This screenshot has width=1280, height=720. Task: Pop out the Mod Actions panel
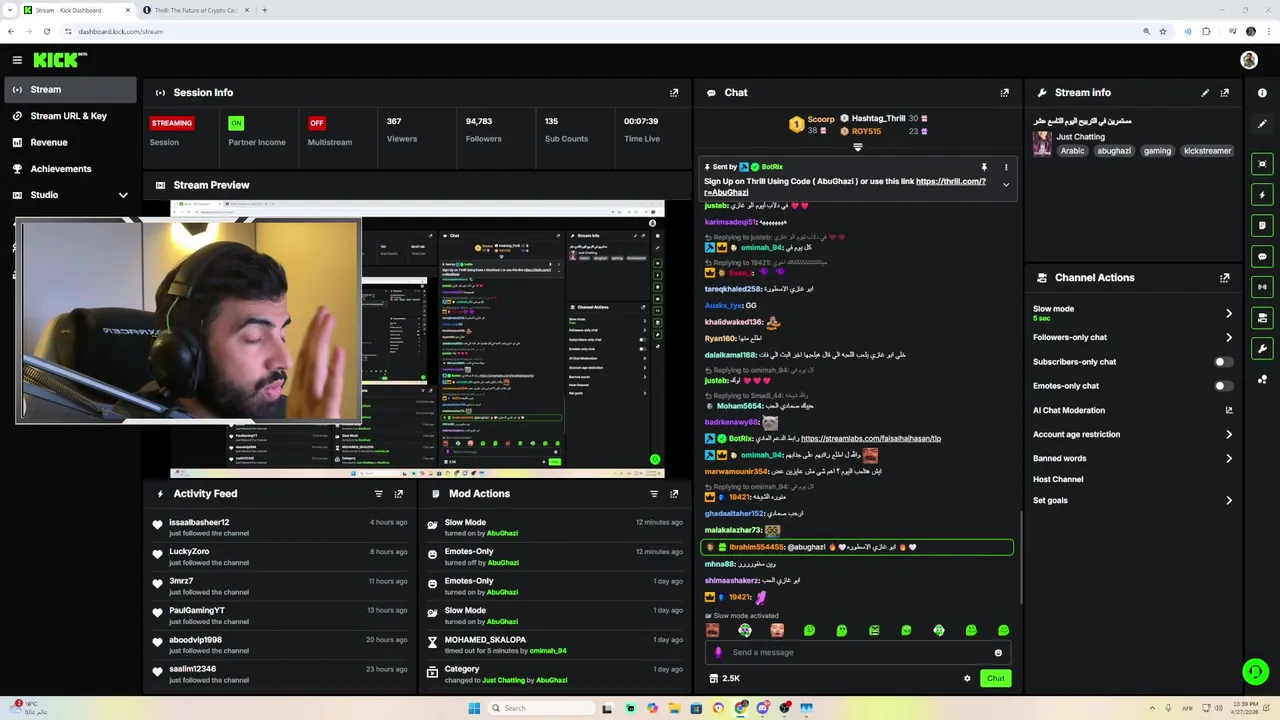click(x=674, y=494)
